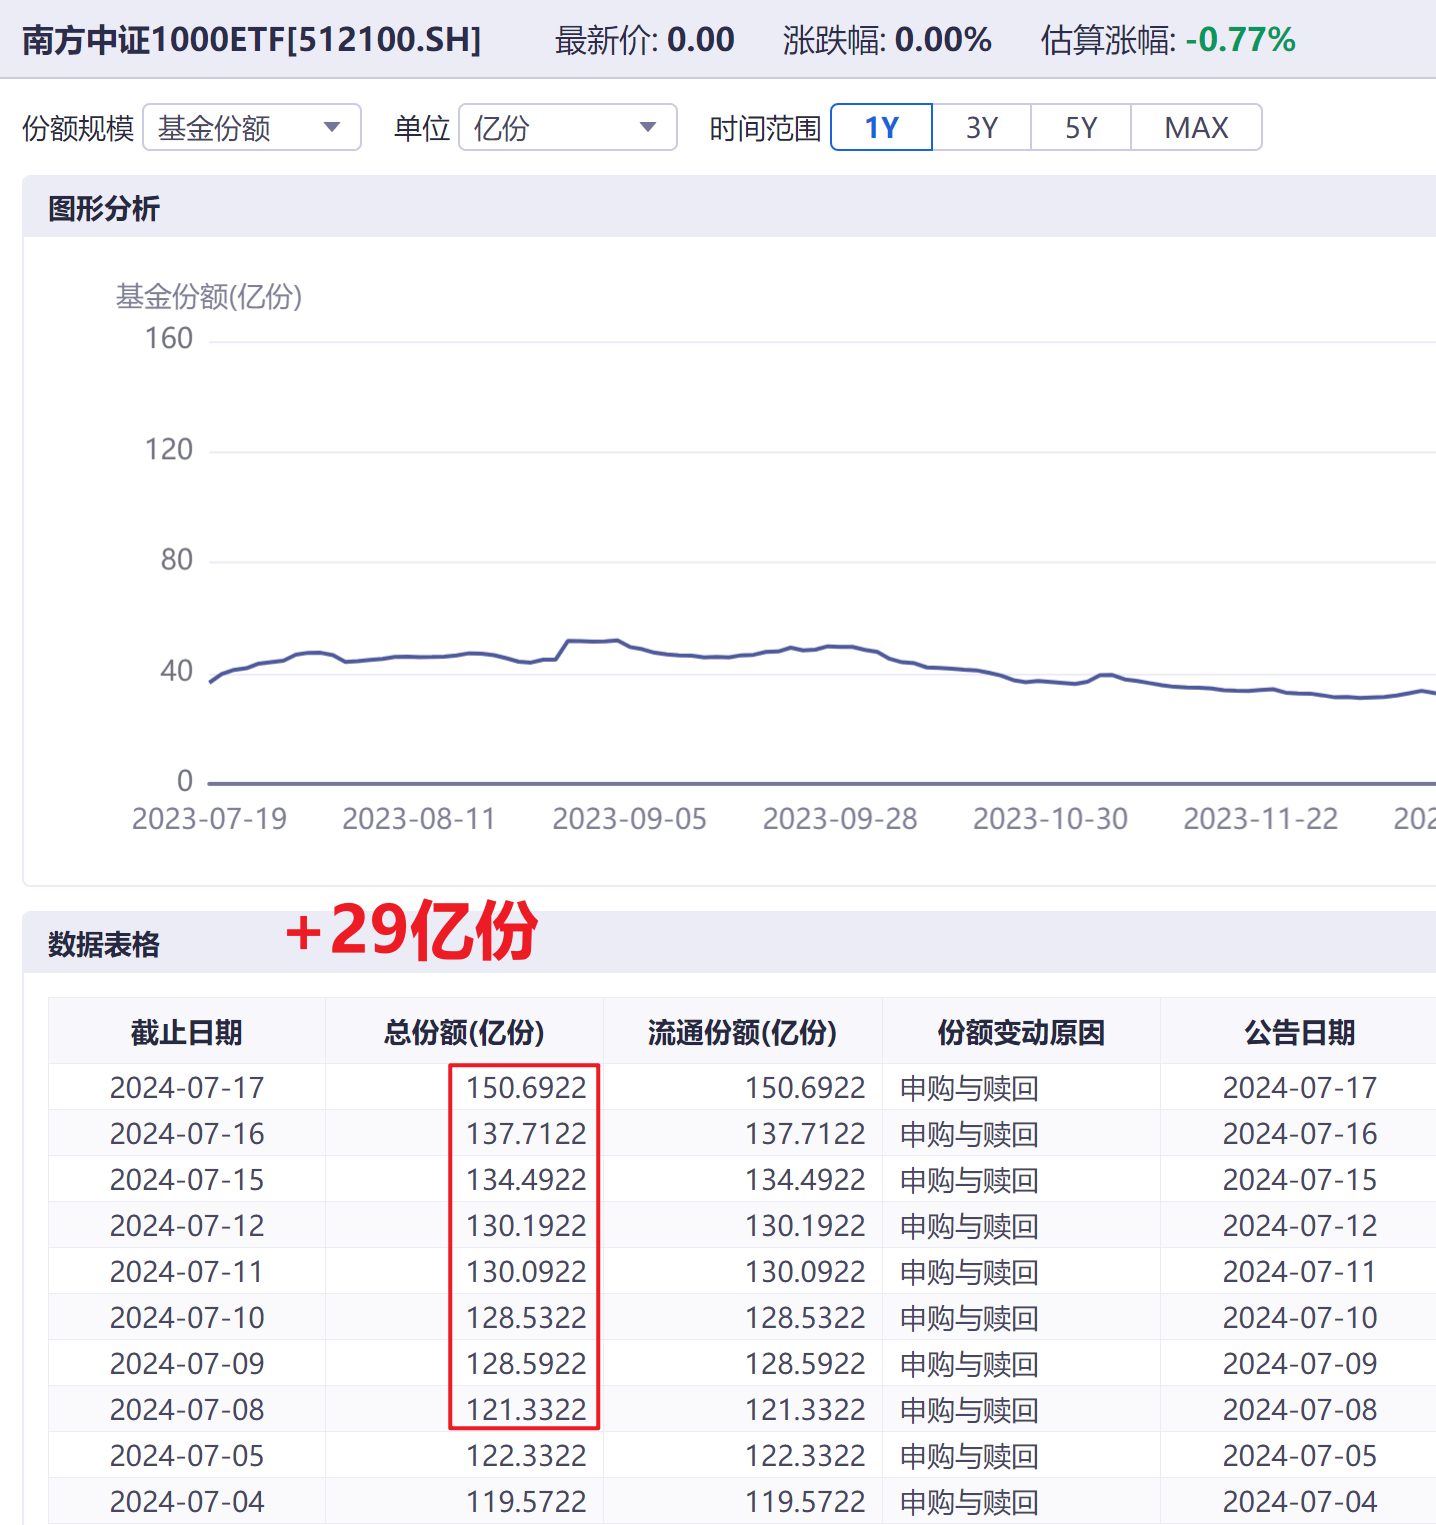The width and height of the screenshot is (1436, 1525).
Task: Click the 份额变动原因 column header
Action: [x=1021, y=1032]
